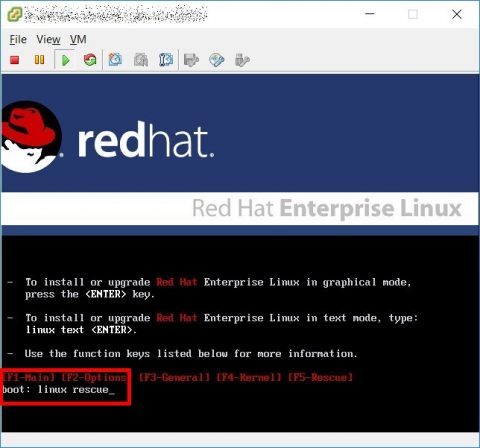The image size is (480, 448).
Task: Click the F5-Rescue label in console
Action: (320, 377)
